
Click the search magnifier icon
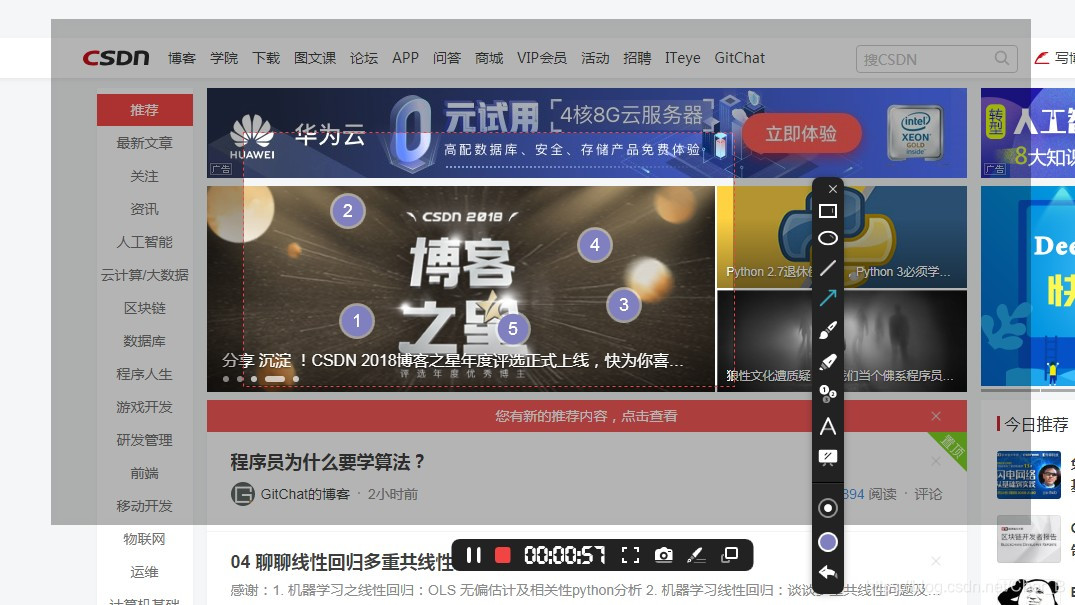tap(1002, 58)
